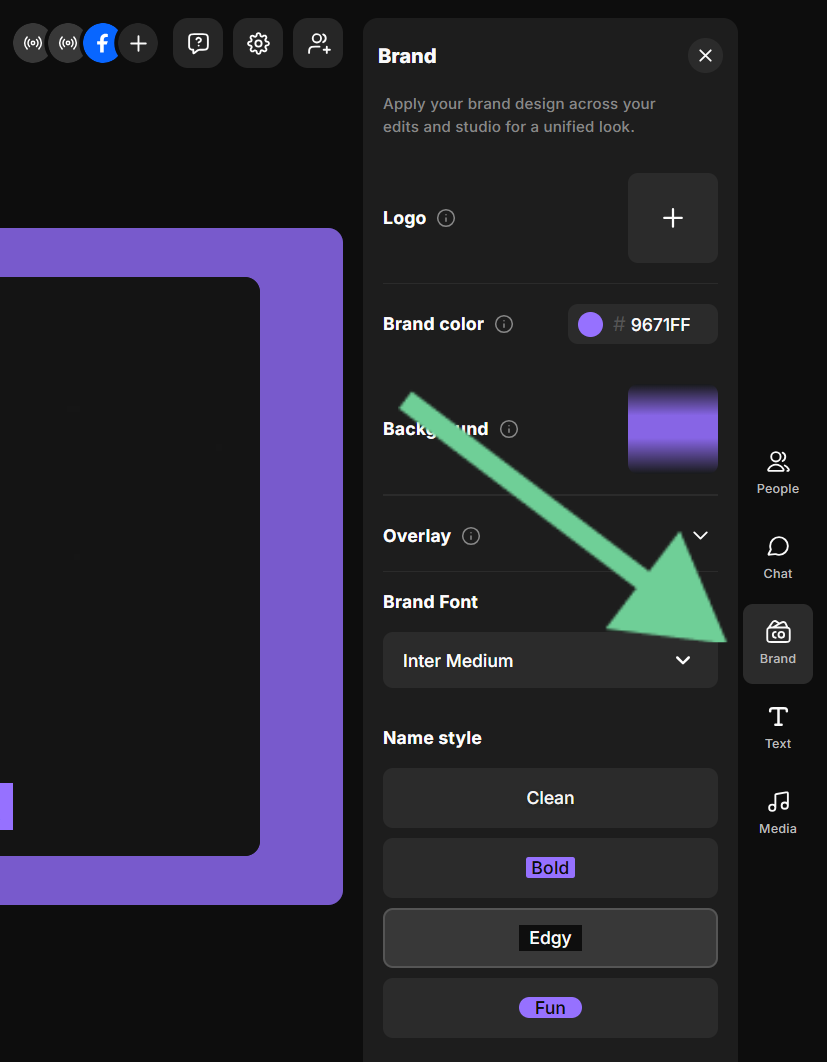Open studio settings gear
Viewport: 827px width, 1062px height.
[258, 43]
